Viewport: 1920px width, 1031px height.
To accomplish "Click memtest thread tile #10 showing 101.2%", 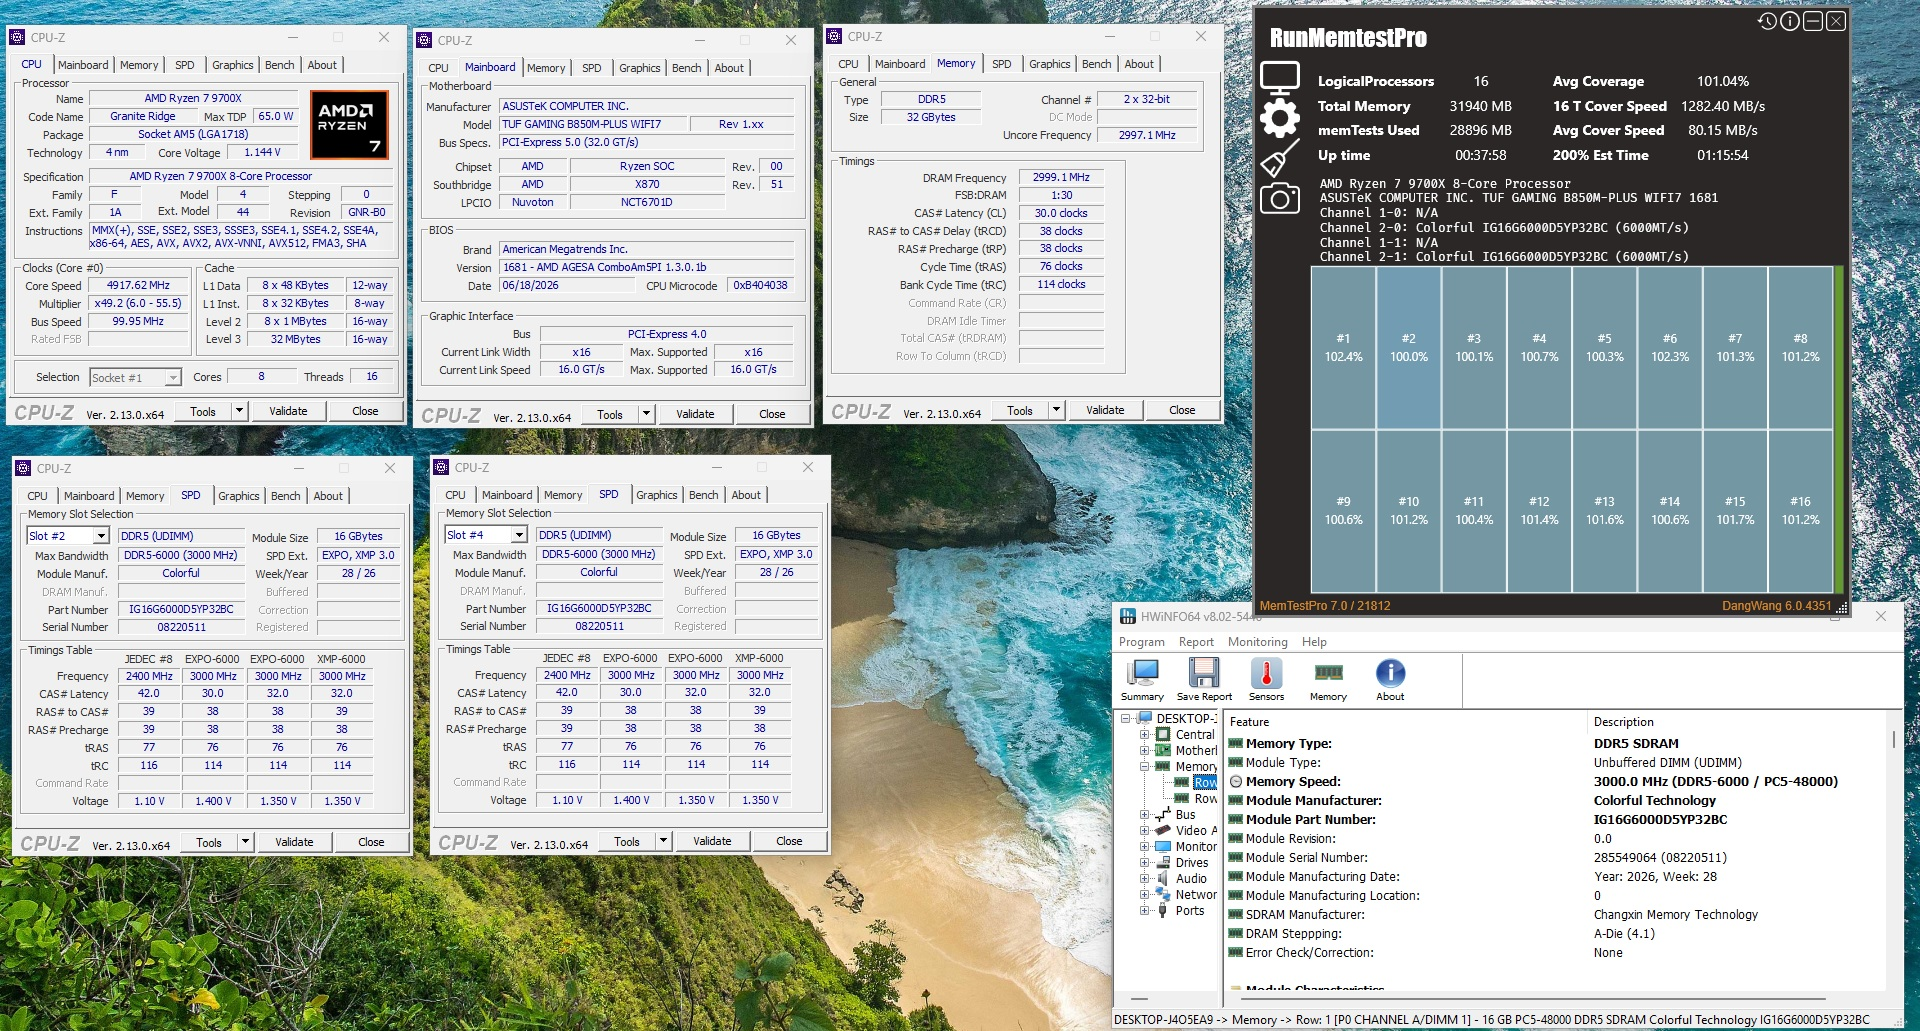I will pos(1408,510).
